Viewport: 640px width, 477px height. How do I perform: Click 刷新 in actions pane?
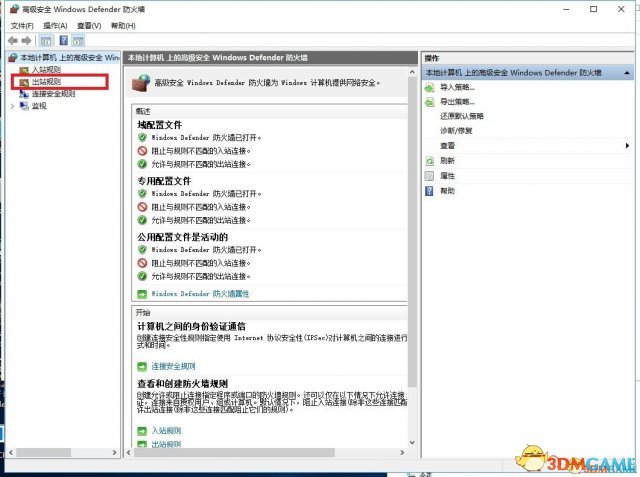coord(447,161)
